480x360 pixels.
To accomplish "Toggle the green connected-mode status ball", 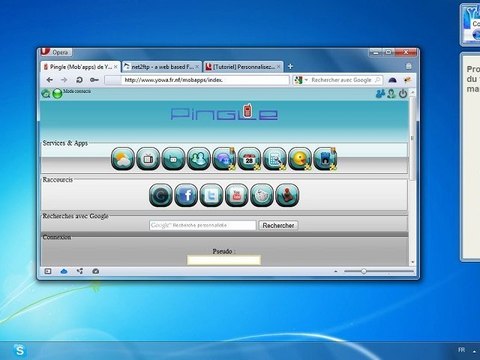I will (x=57, y=94).
